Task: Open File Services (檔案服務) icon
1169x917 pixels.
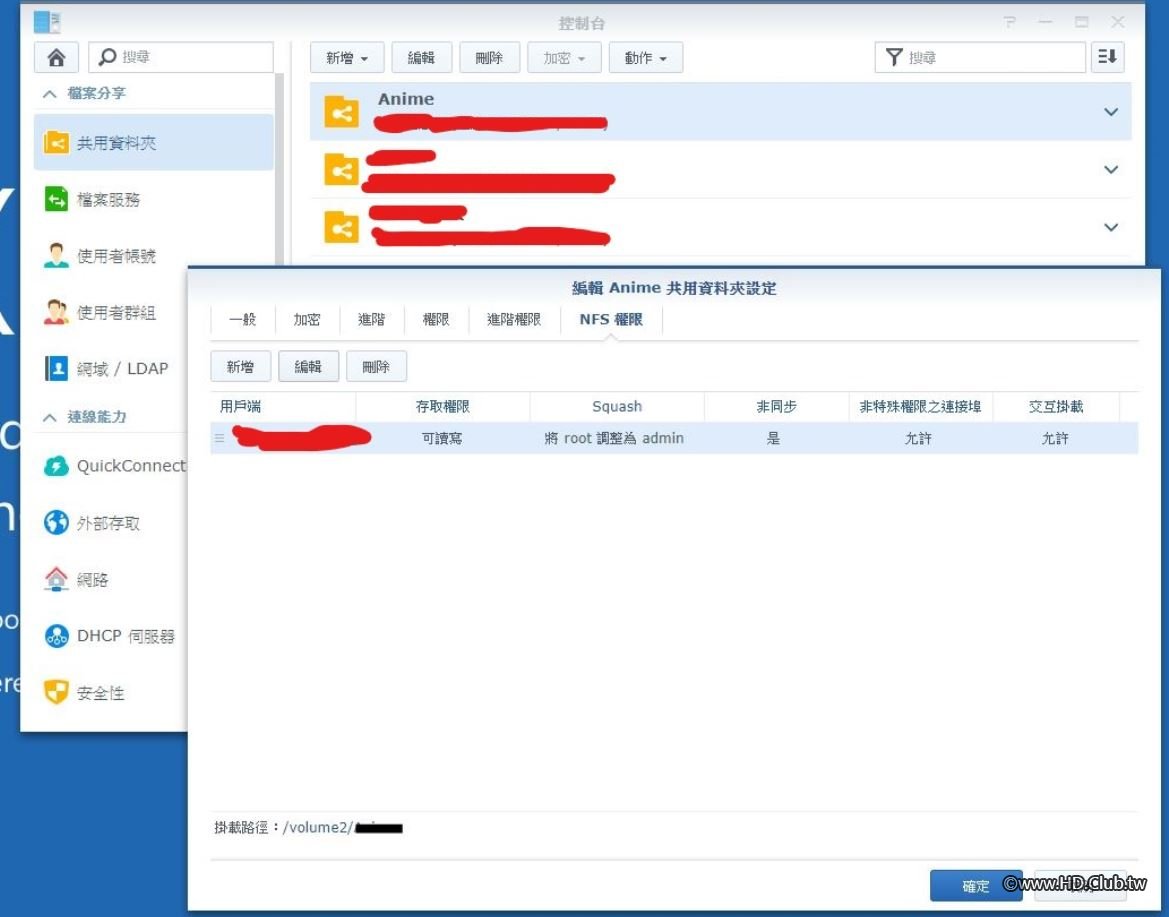Action: (56, 199)
